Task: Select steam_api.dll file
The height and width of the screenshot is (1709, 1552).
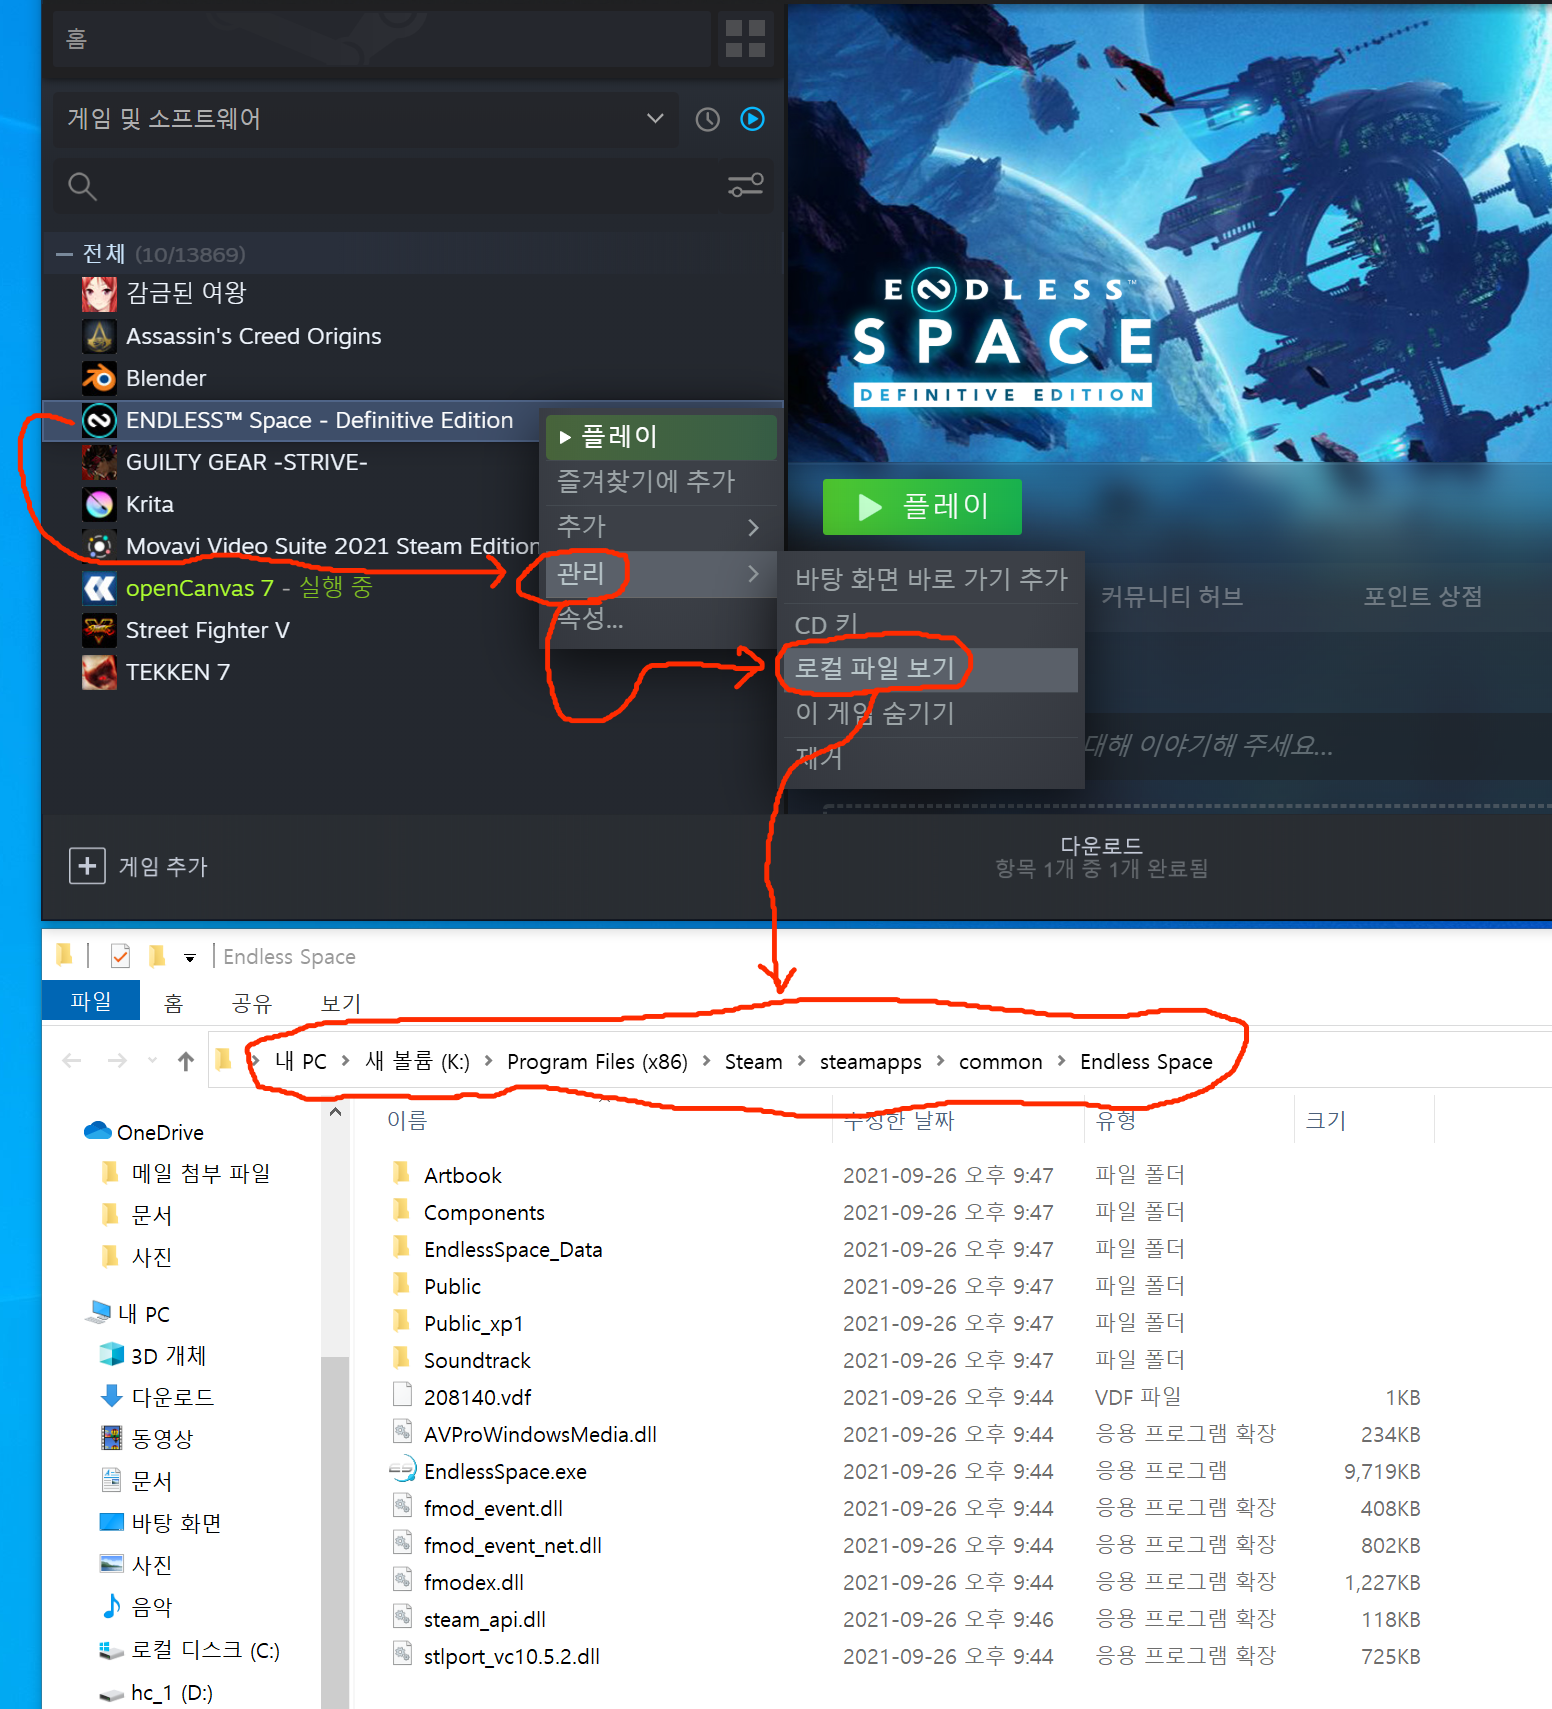Action: [x=484, y=1620]
